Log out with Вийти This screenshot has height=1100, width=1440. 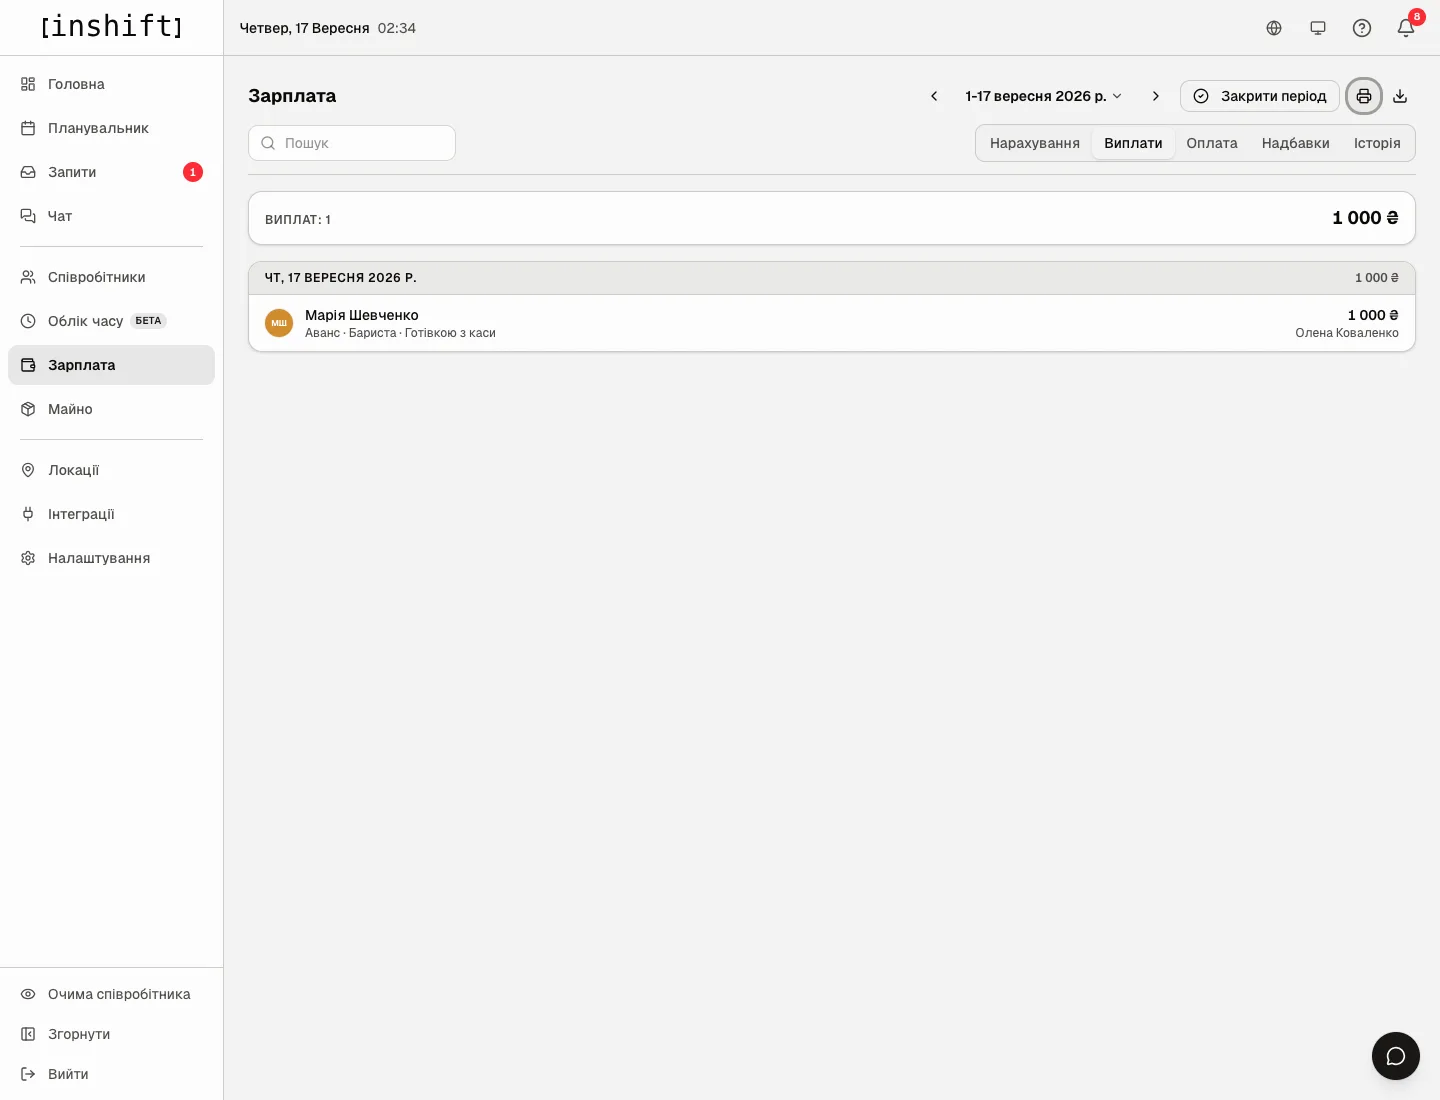pos(111,1074)
